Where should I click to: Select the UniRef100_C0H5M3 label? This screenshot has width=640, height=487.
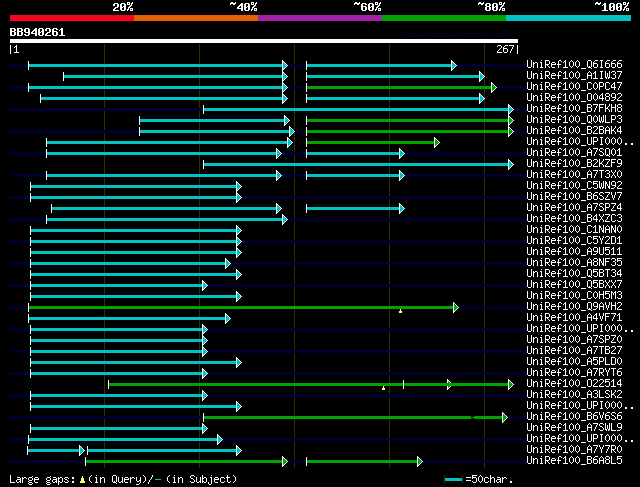(574, 296)
